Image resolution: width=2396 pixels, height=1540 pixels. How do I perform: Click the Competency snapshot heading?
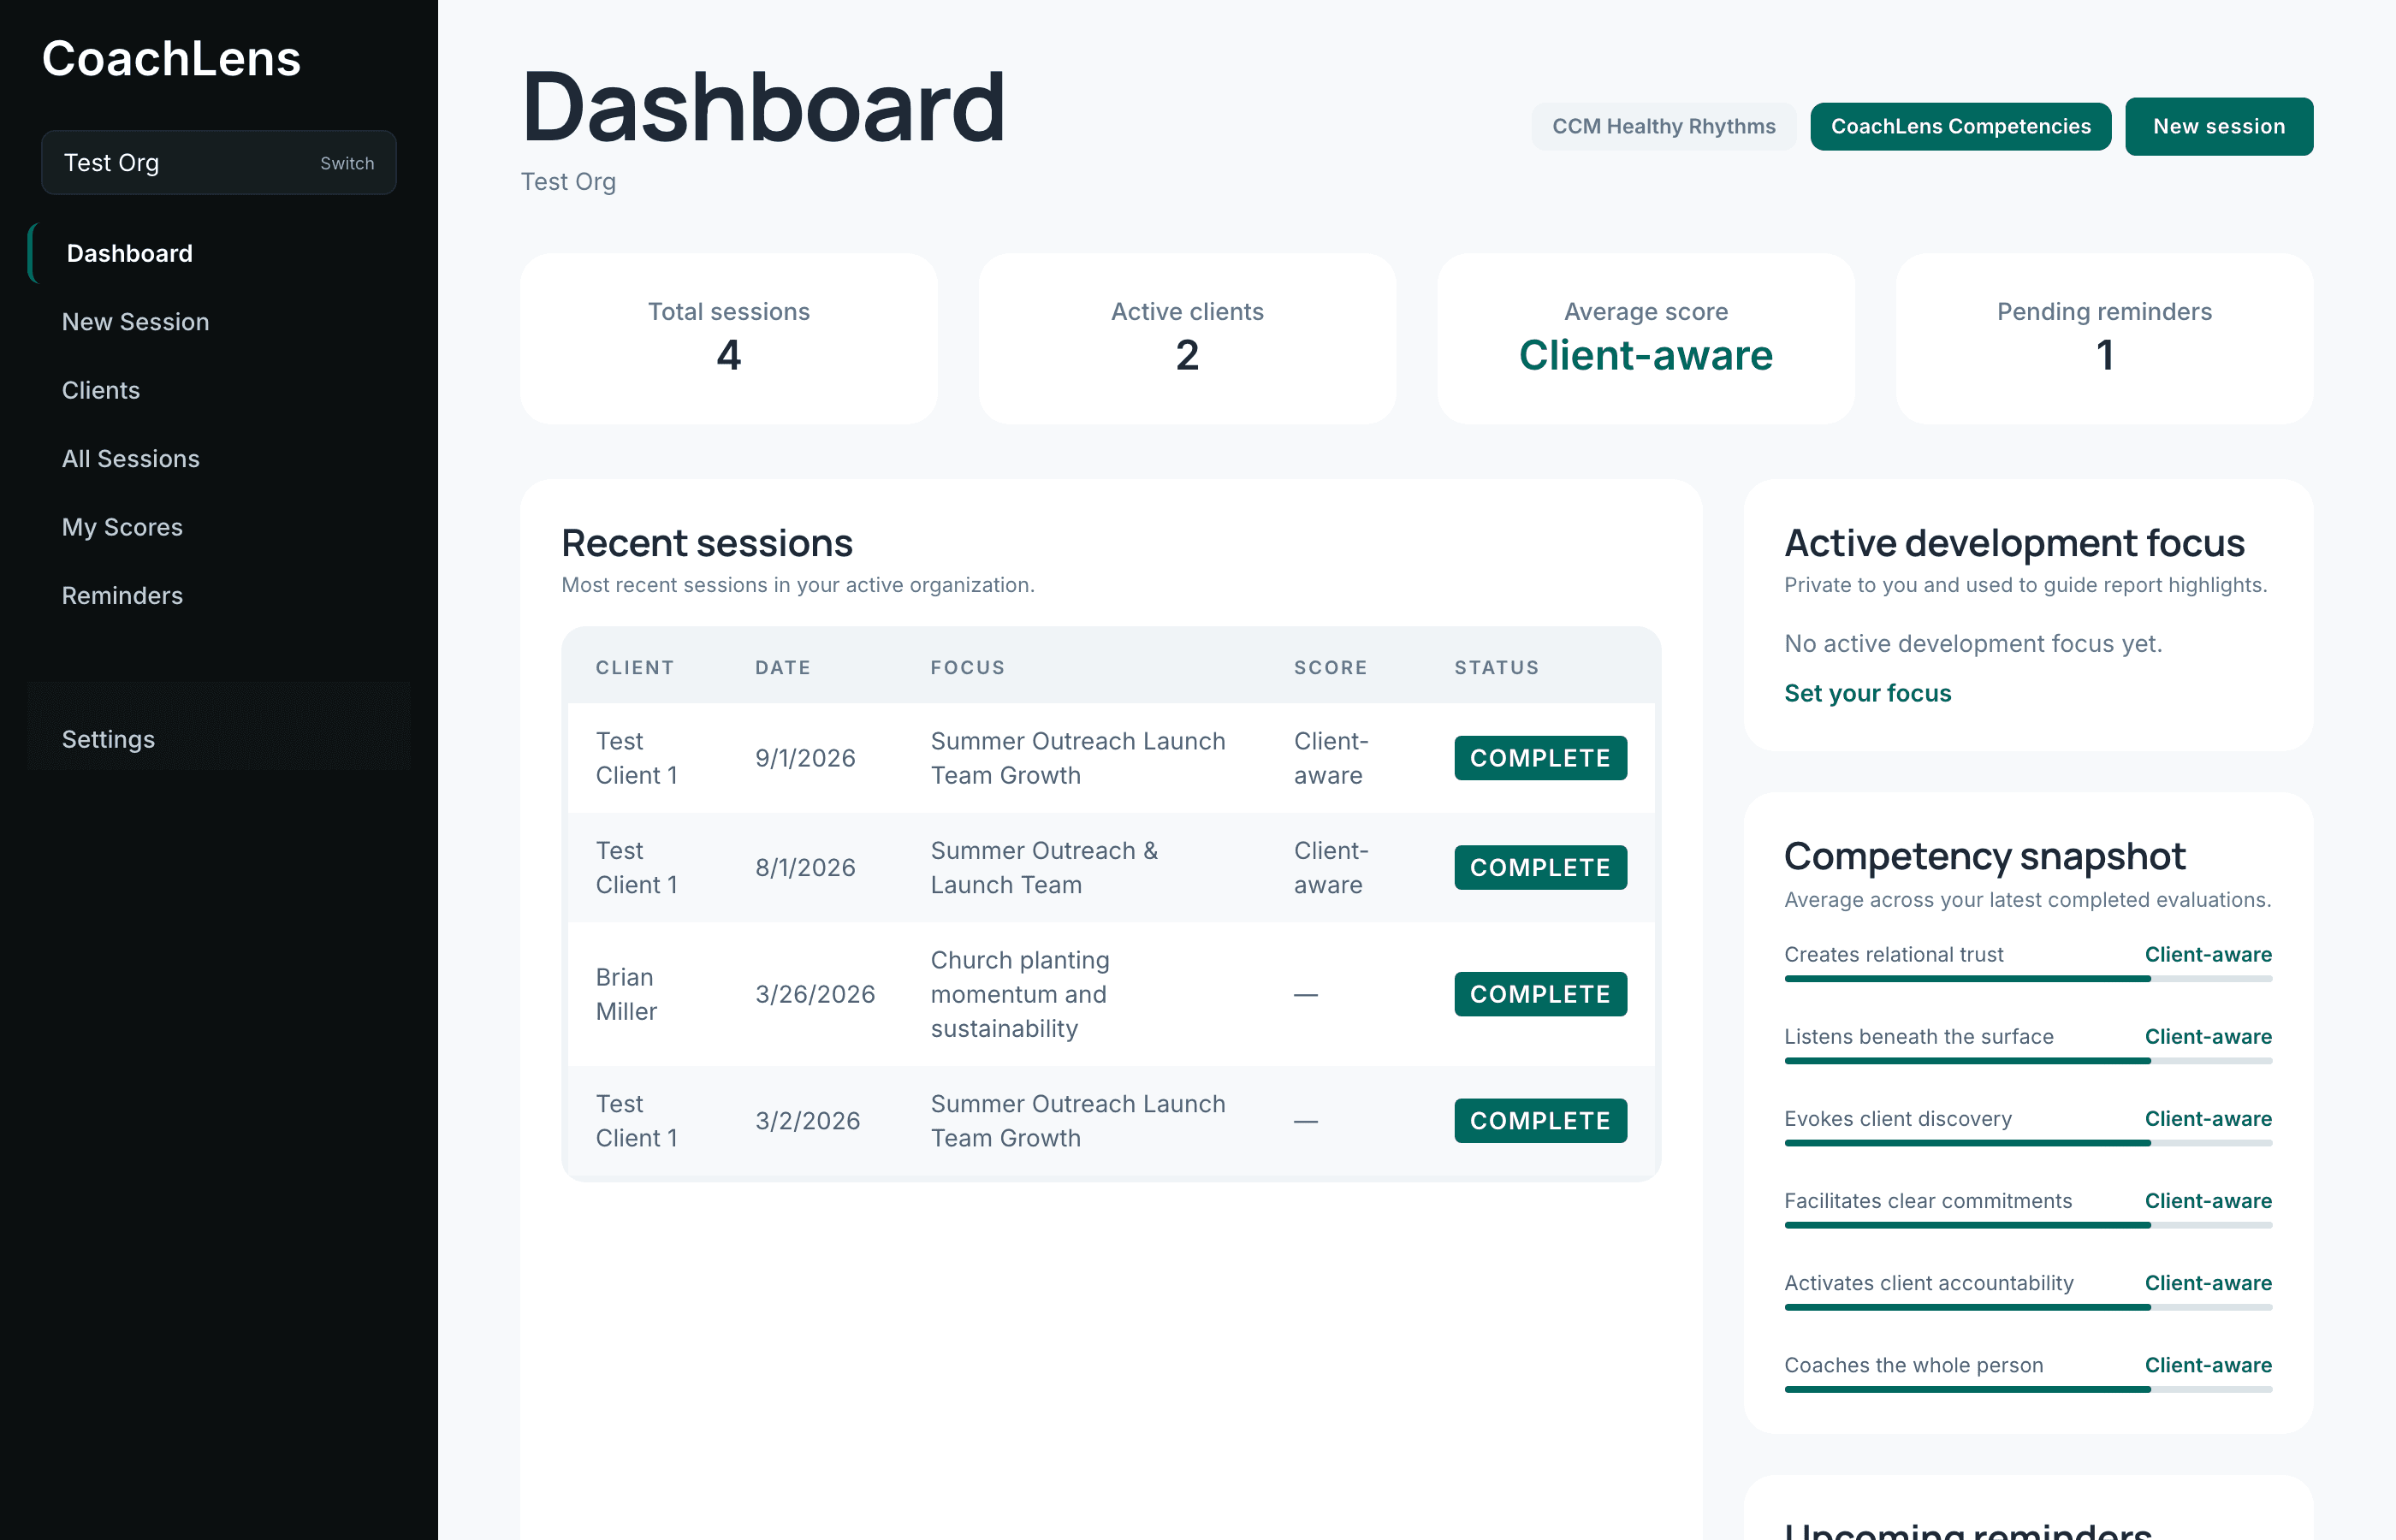1985,856
